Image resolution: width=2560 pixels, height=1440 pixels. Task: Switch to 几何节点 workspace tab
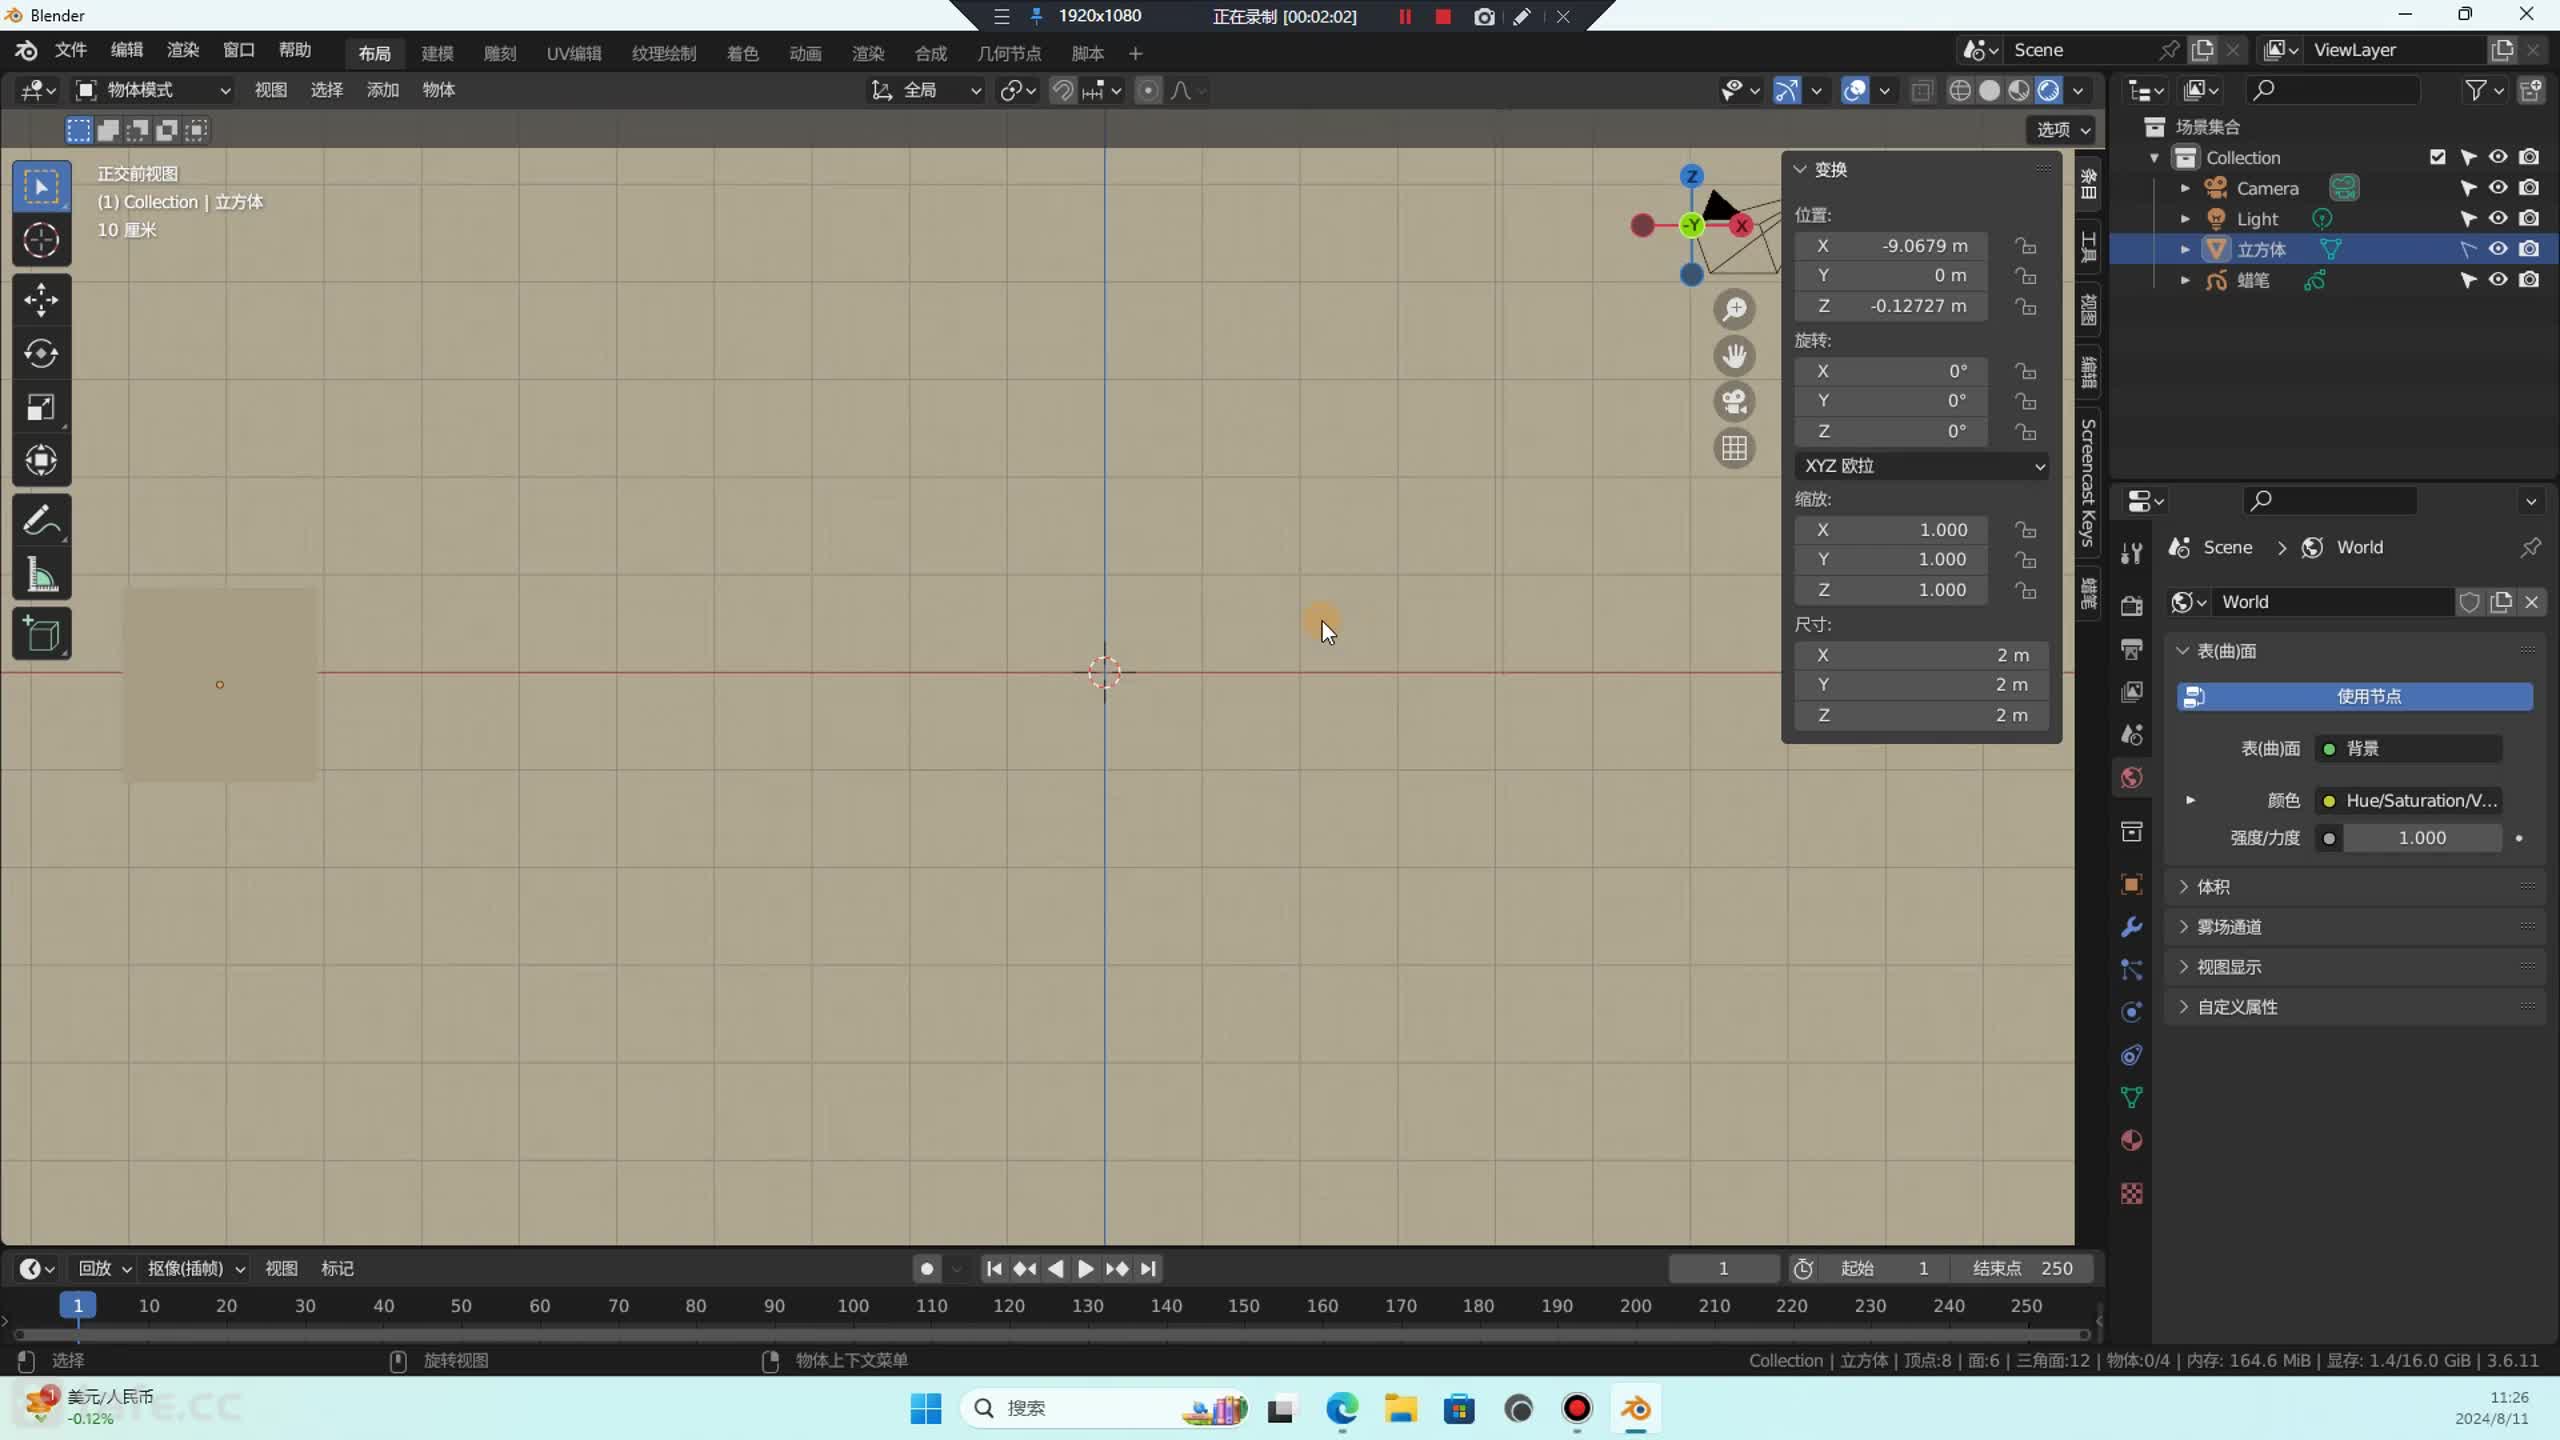[1009, 53]
